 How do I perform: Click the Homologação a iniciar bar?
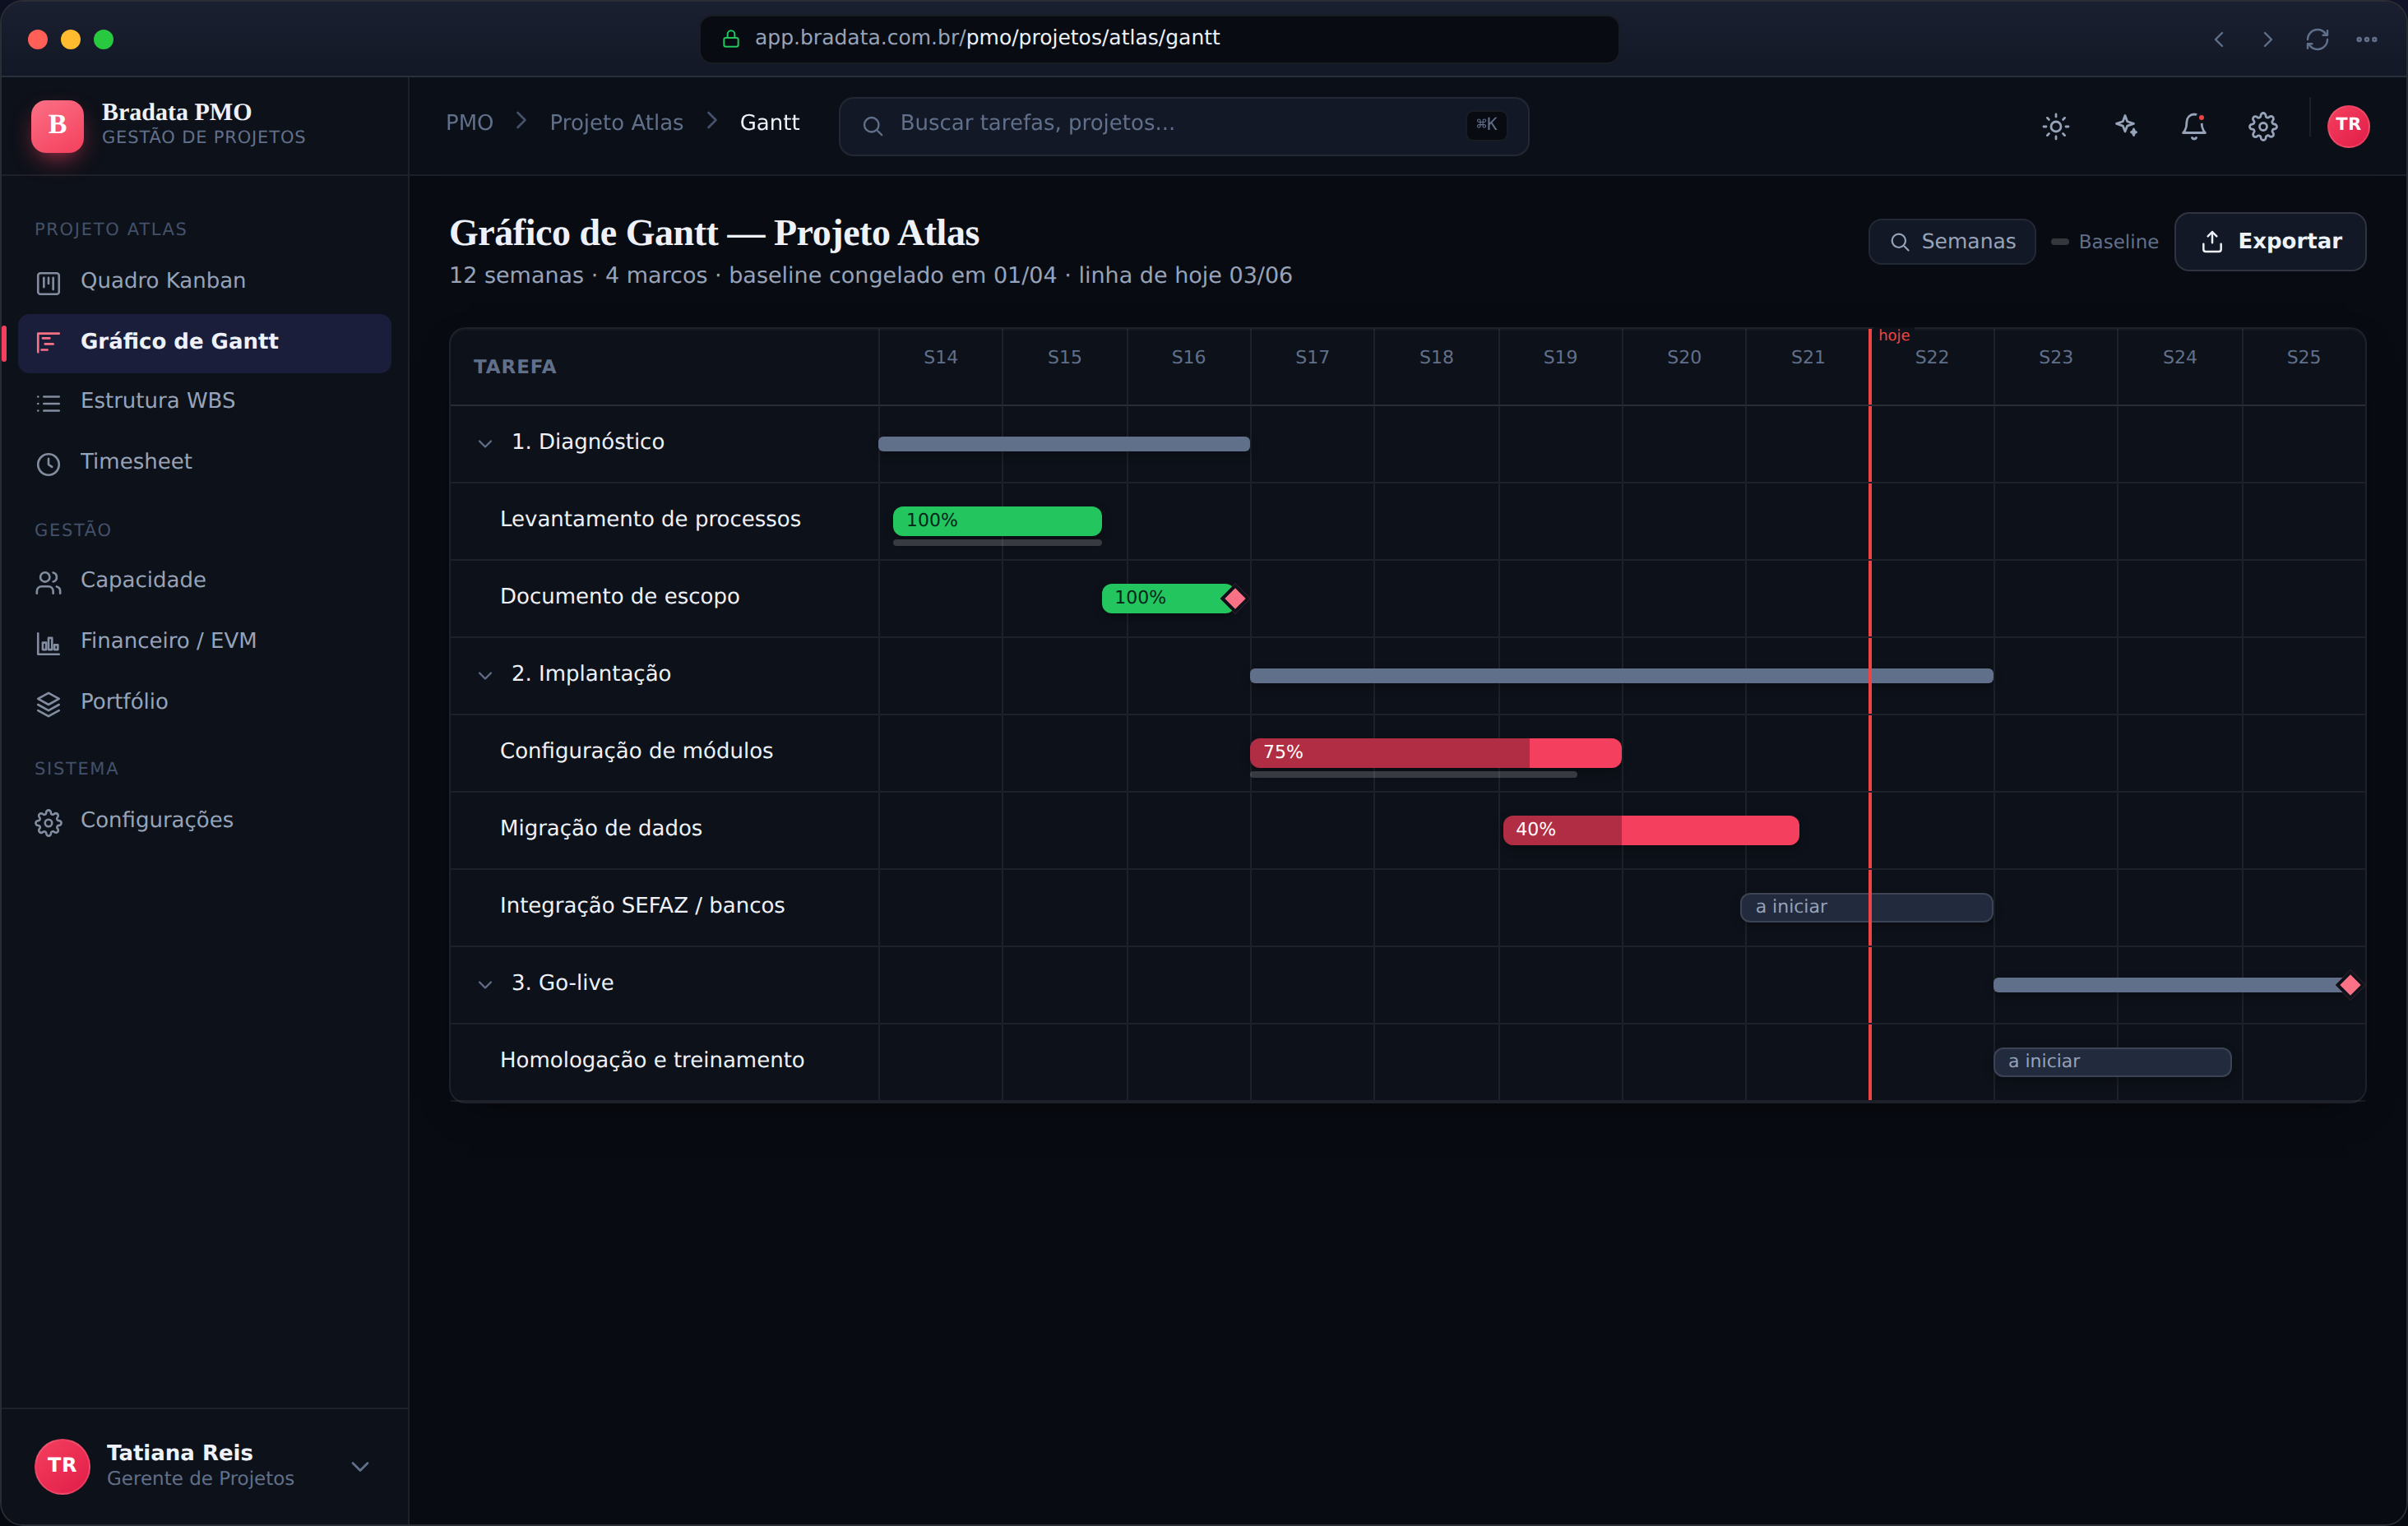[x=2112, y=1062]
